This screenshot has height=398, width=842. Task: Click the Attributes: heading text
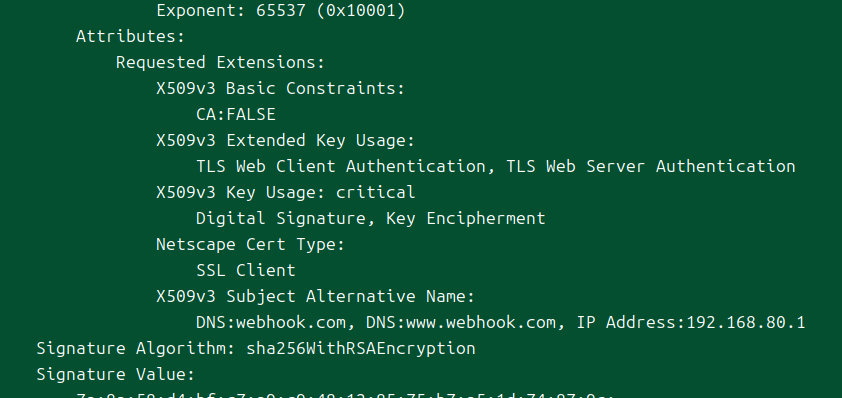pyautogui.click(x=130, y=37)
